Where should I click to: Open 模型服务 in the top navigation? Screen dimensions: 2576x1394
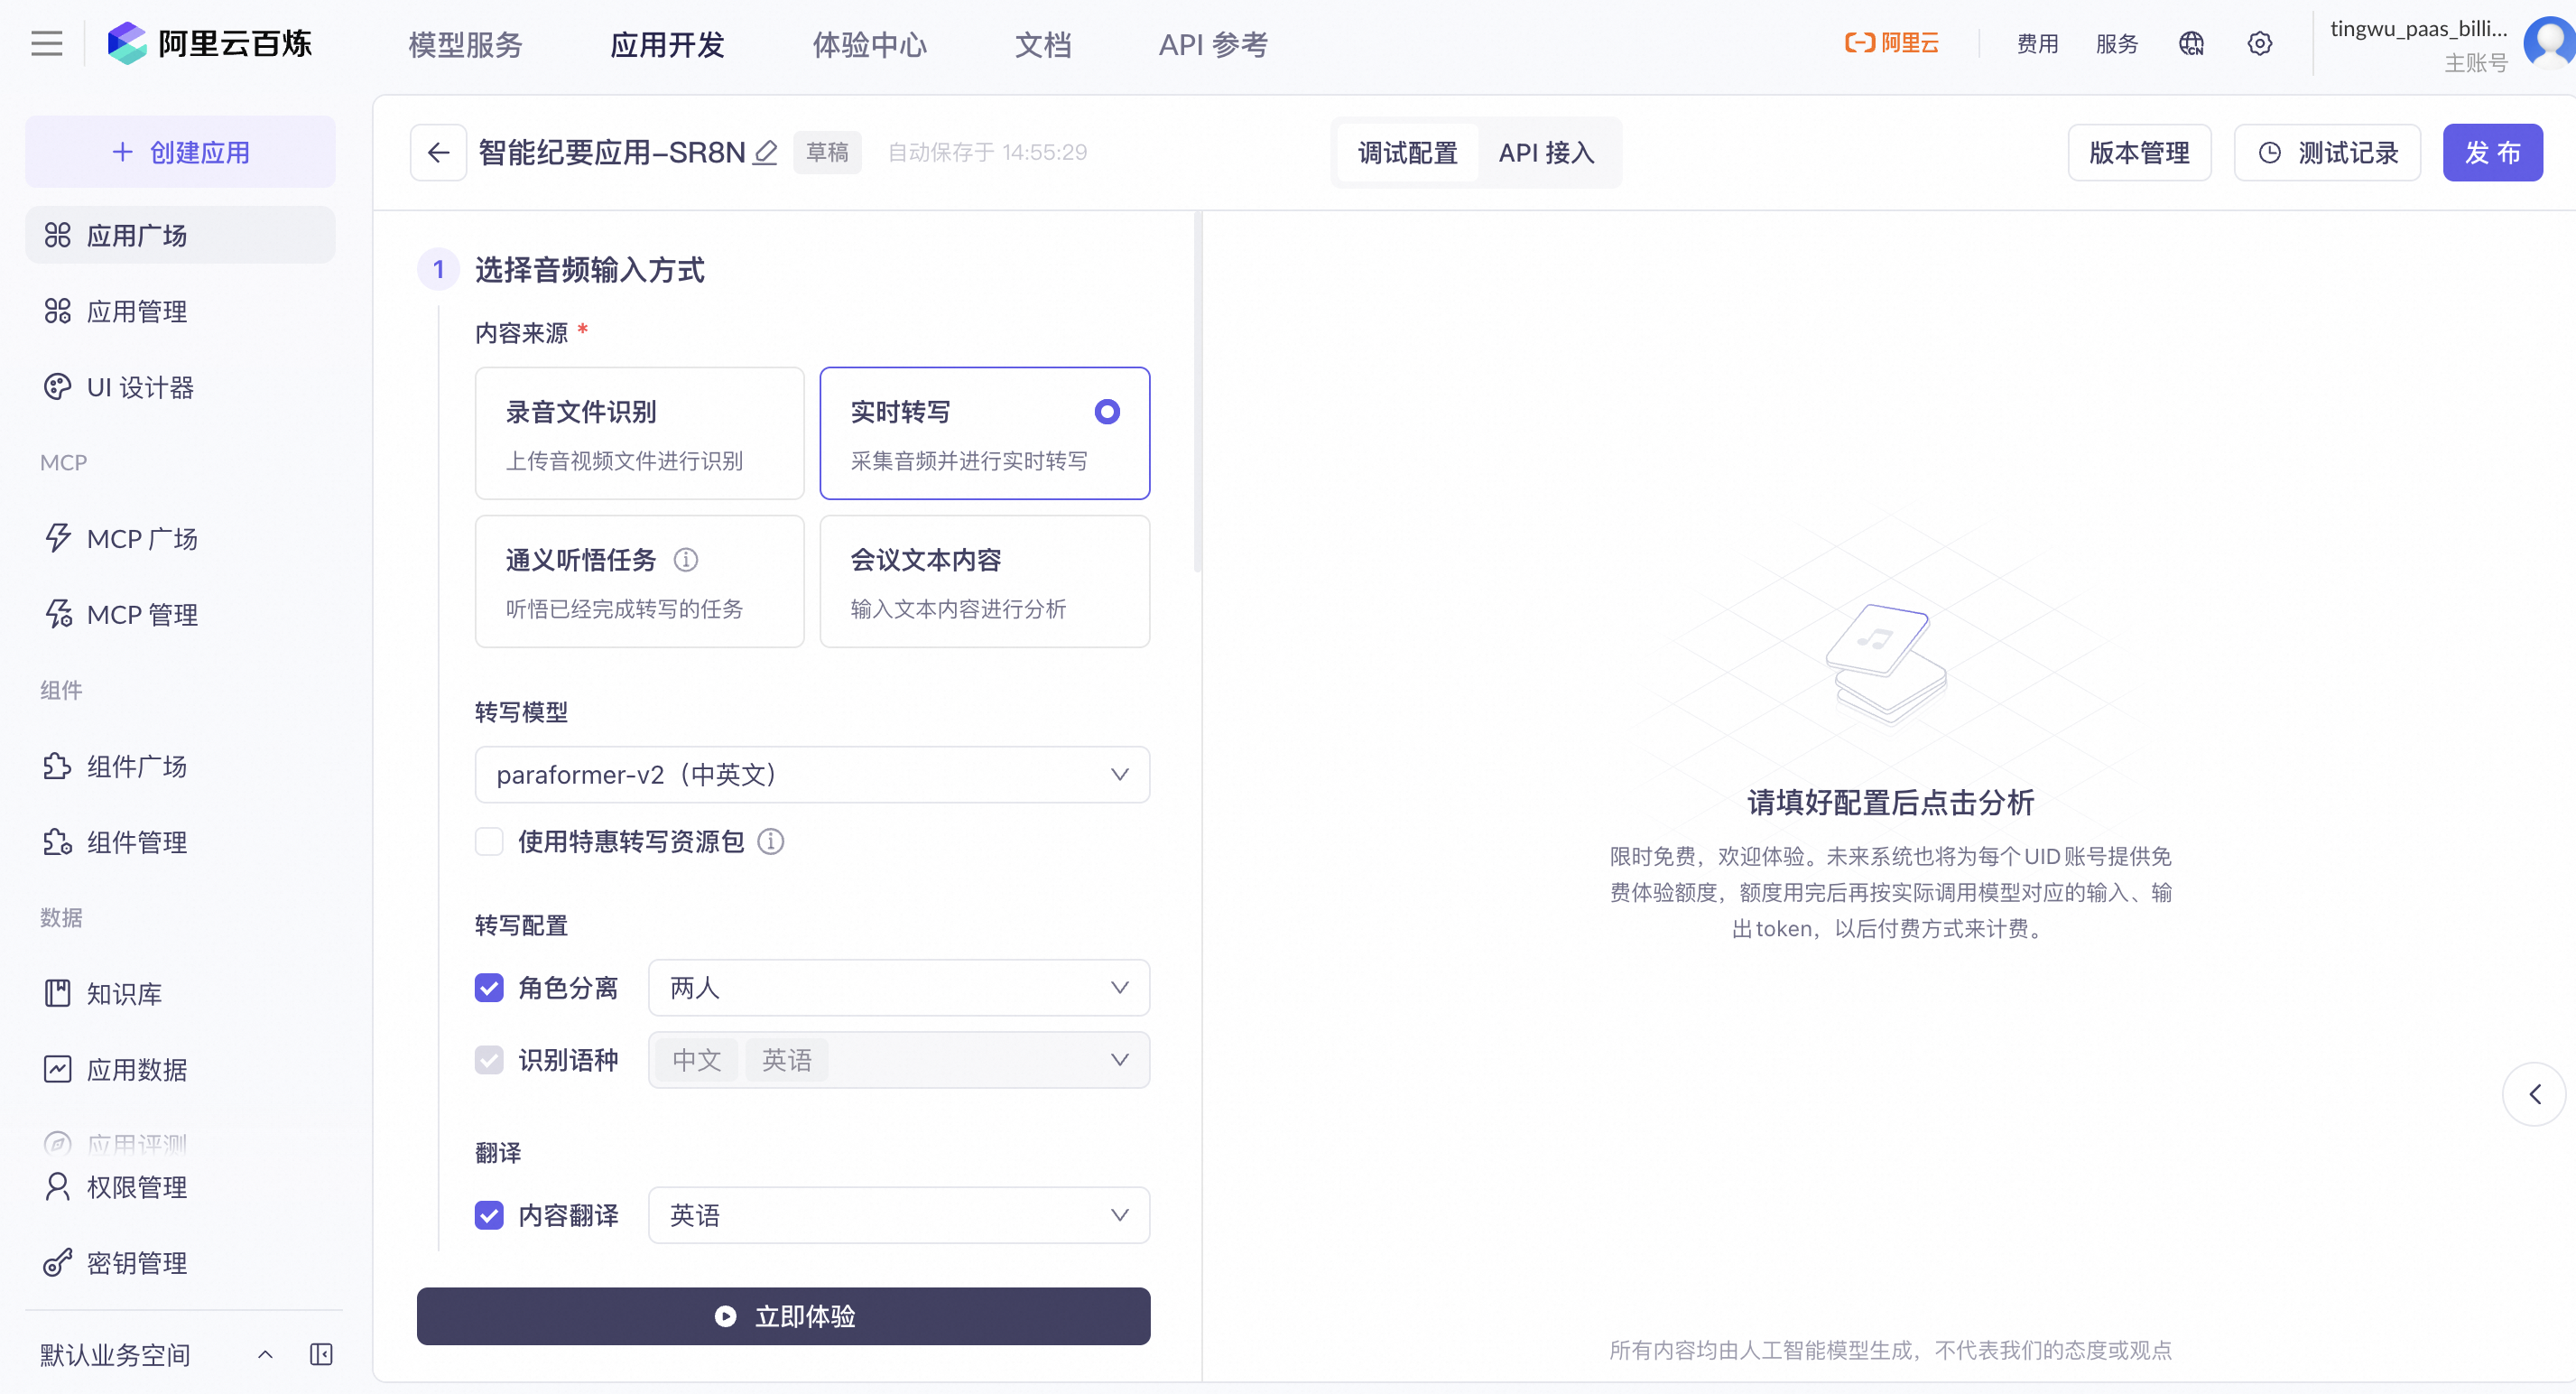(x=465, y=45)
